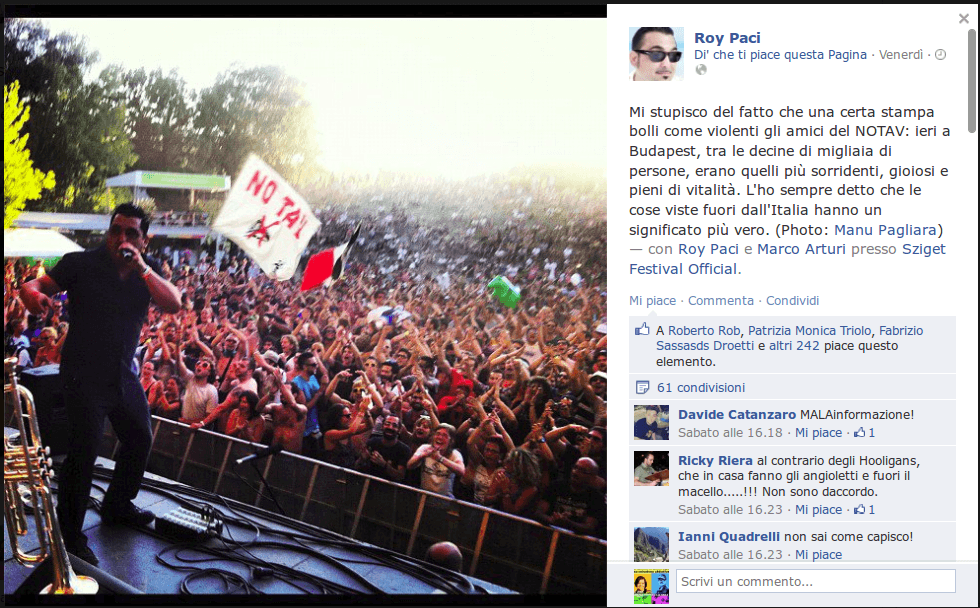Like Ianni Quadrelli's comment with Mi piace
The height and width of the screenshot is (608, 980).
pos(818,554)
